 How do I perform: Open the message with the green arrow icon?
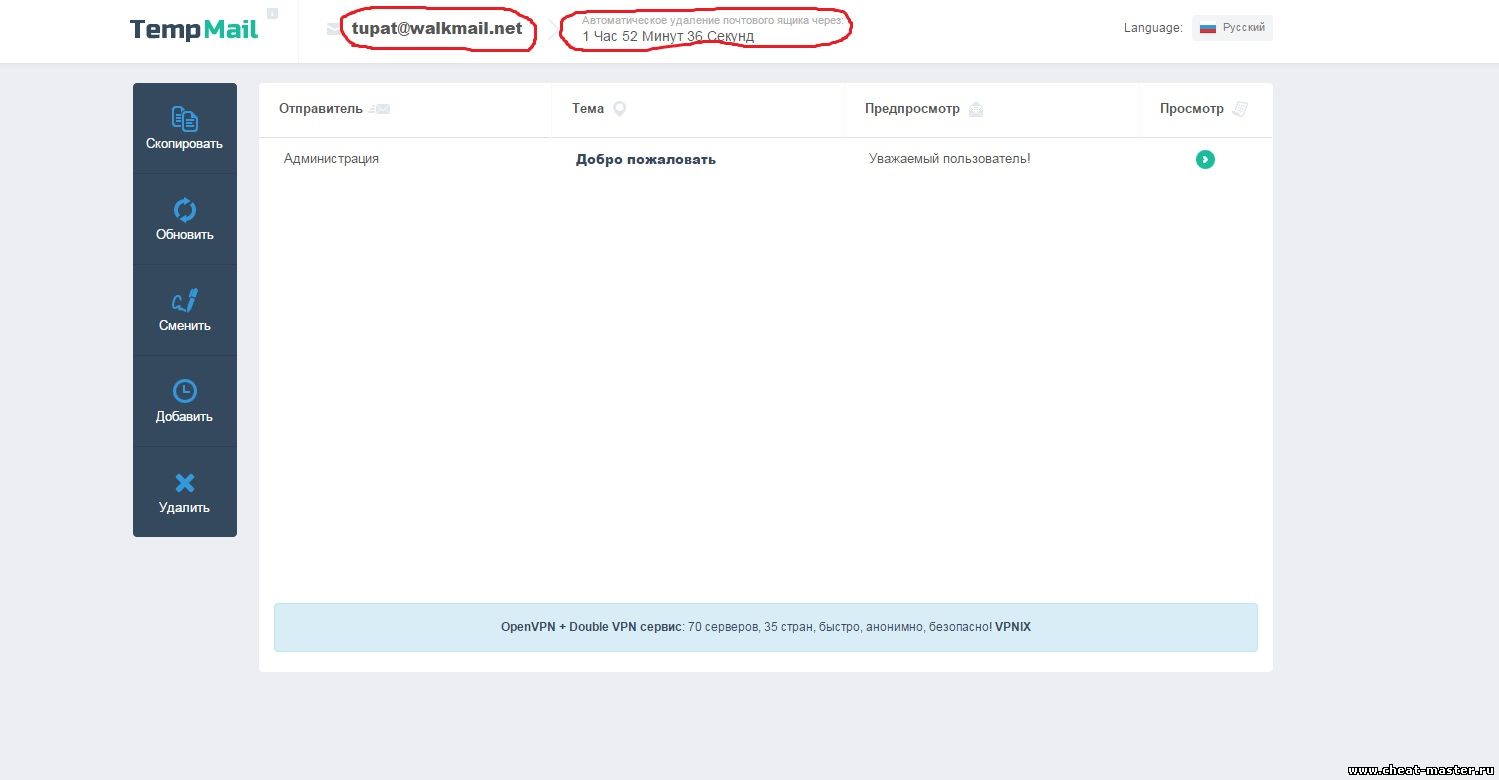pos(1205,159)
